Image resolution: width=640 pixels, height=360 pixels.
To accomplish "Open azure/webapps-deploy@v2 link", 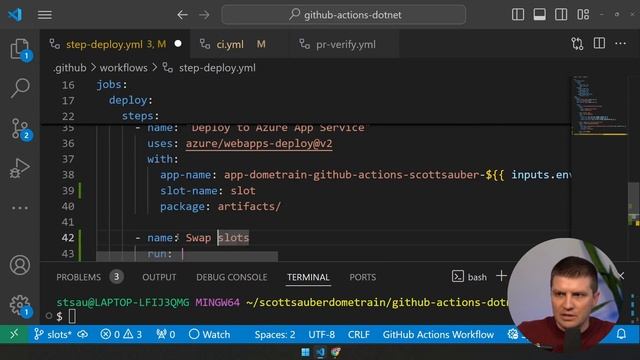I will click(x=259, y=144).
